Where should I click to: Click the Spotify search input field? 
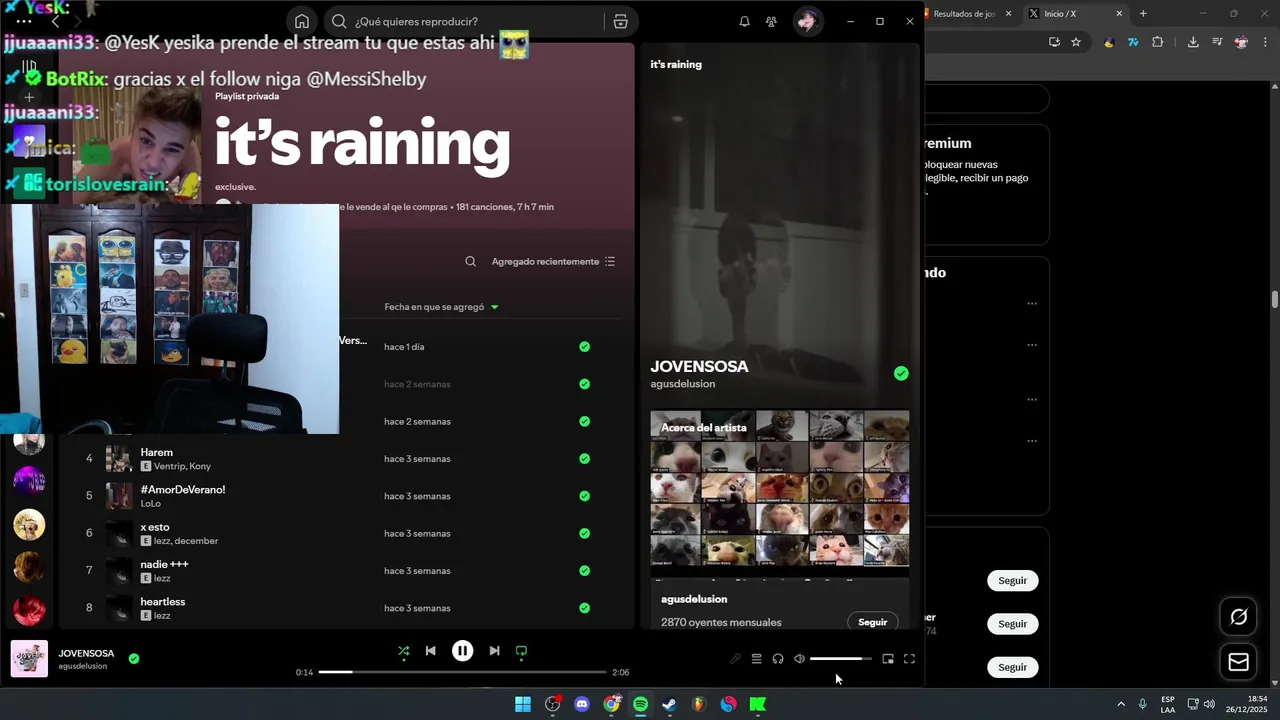(475, 21)
